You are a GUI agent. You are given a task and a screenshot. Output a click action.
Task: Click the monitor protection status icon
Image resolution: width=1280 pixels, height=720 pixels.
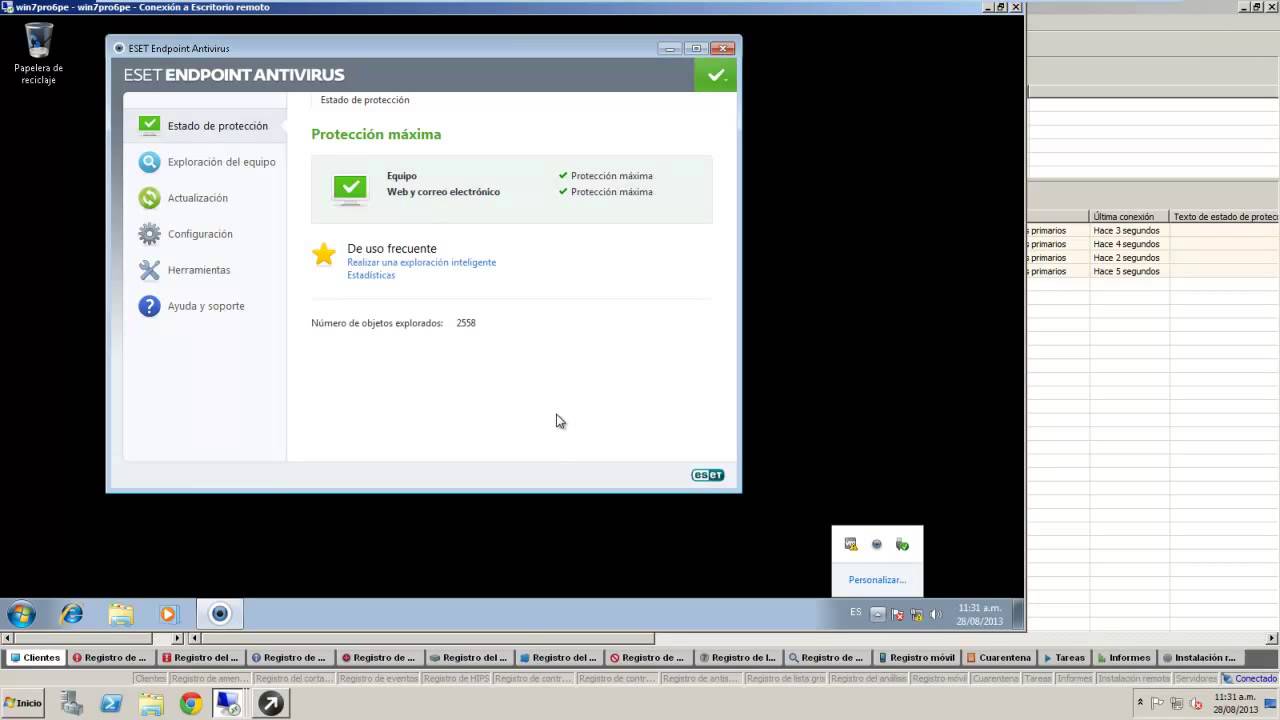(350, 188)
